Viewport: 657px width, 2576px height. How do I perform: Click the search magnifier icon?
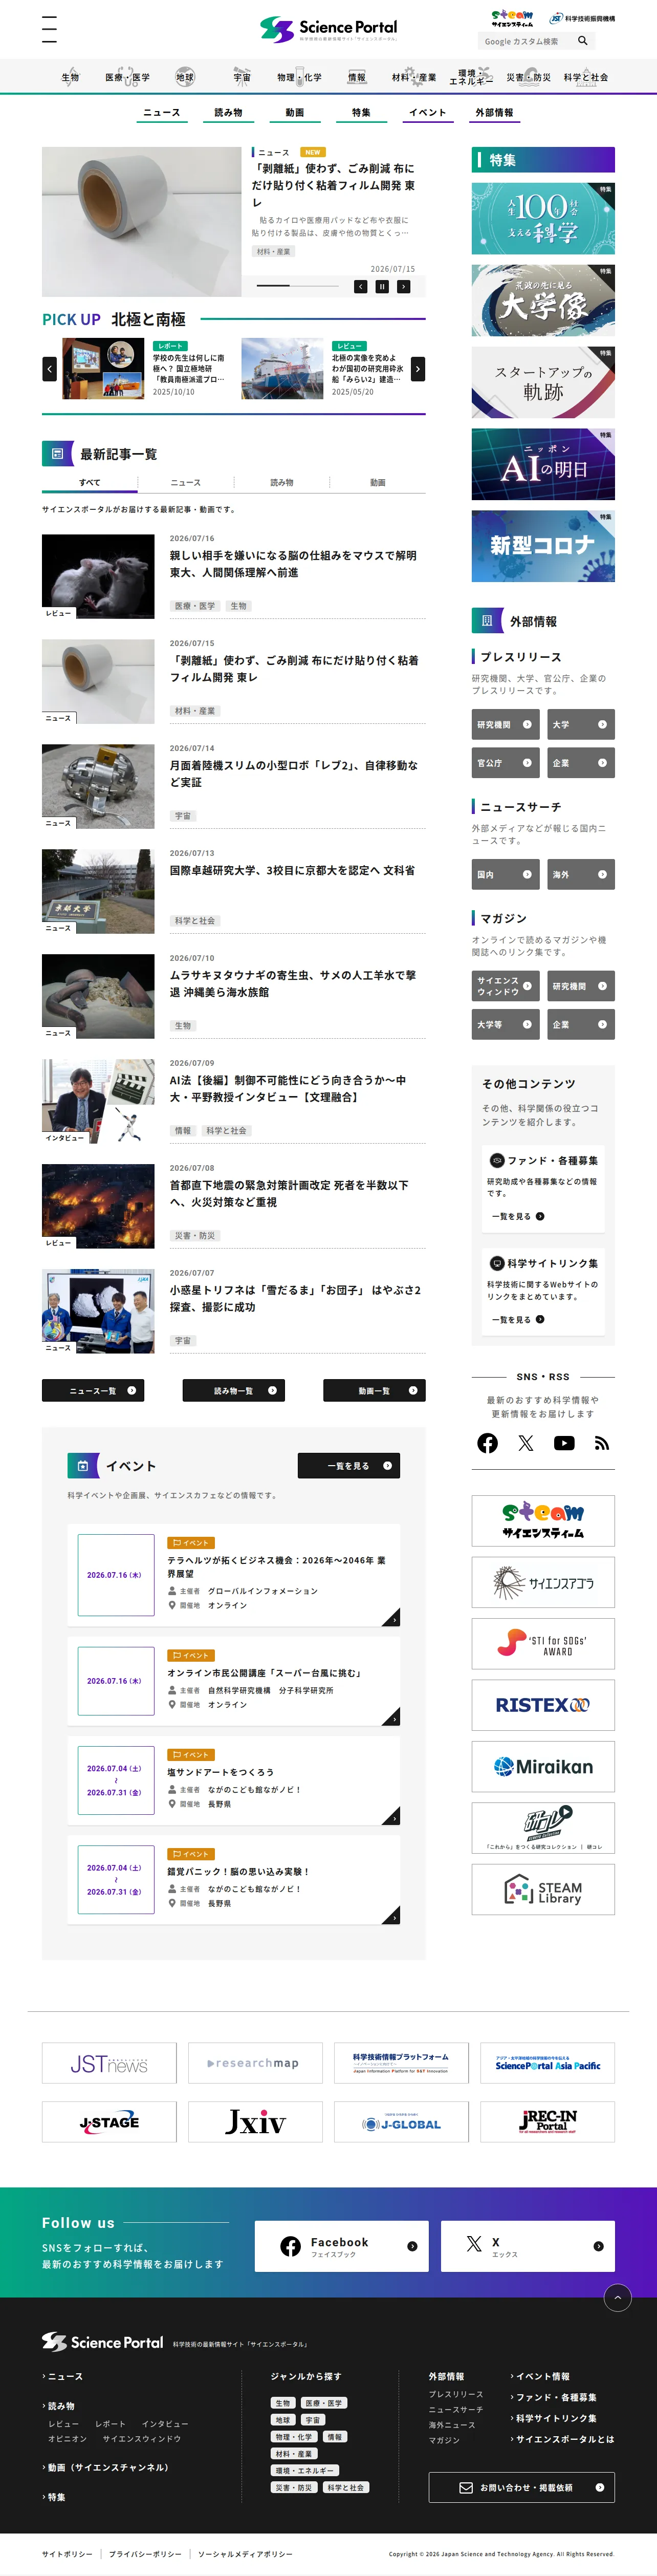coord(582,41)
